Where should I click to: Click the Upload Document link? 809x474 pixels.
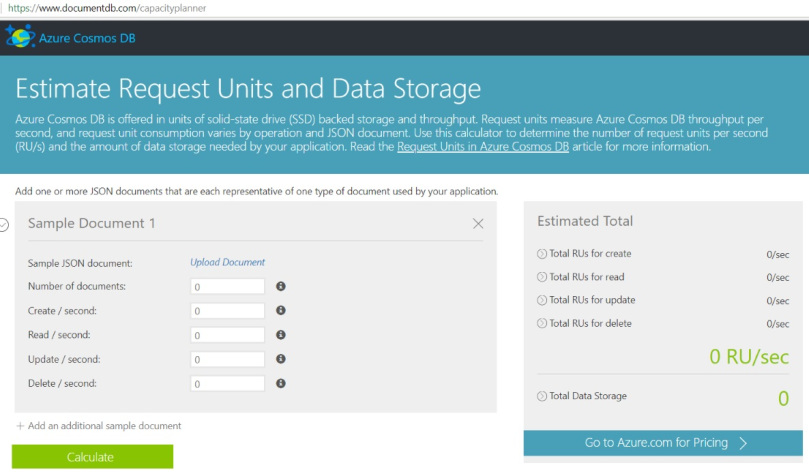tap(228, 263)
